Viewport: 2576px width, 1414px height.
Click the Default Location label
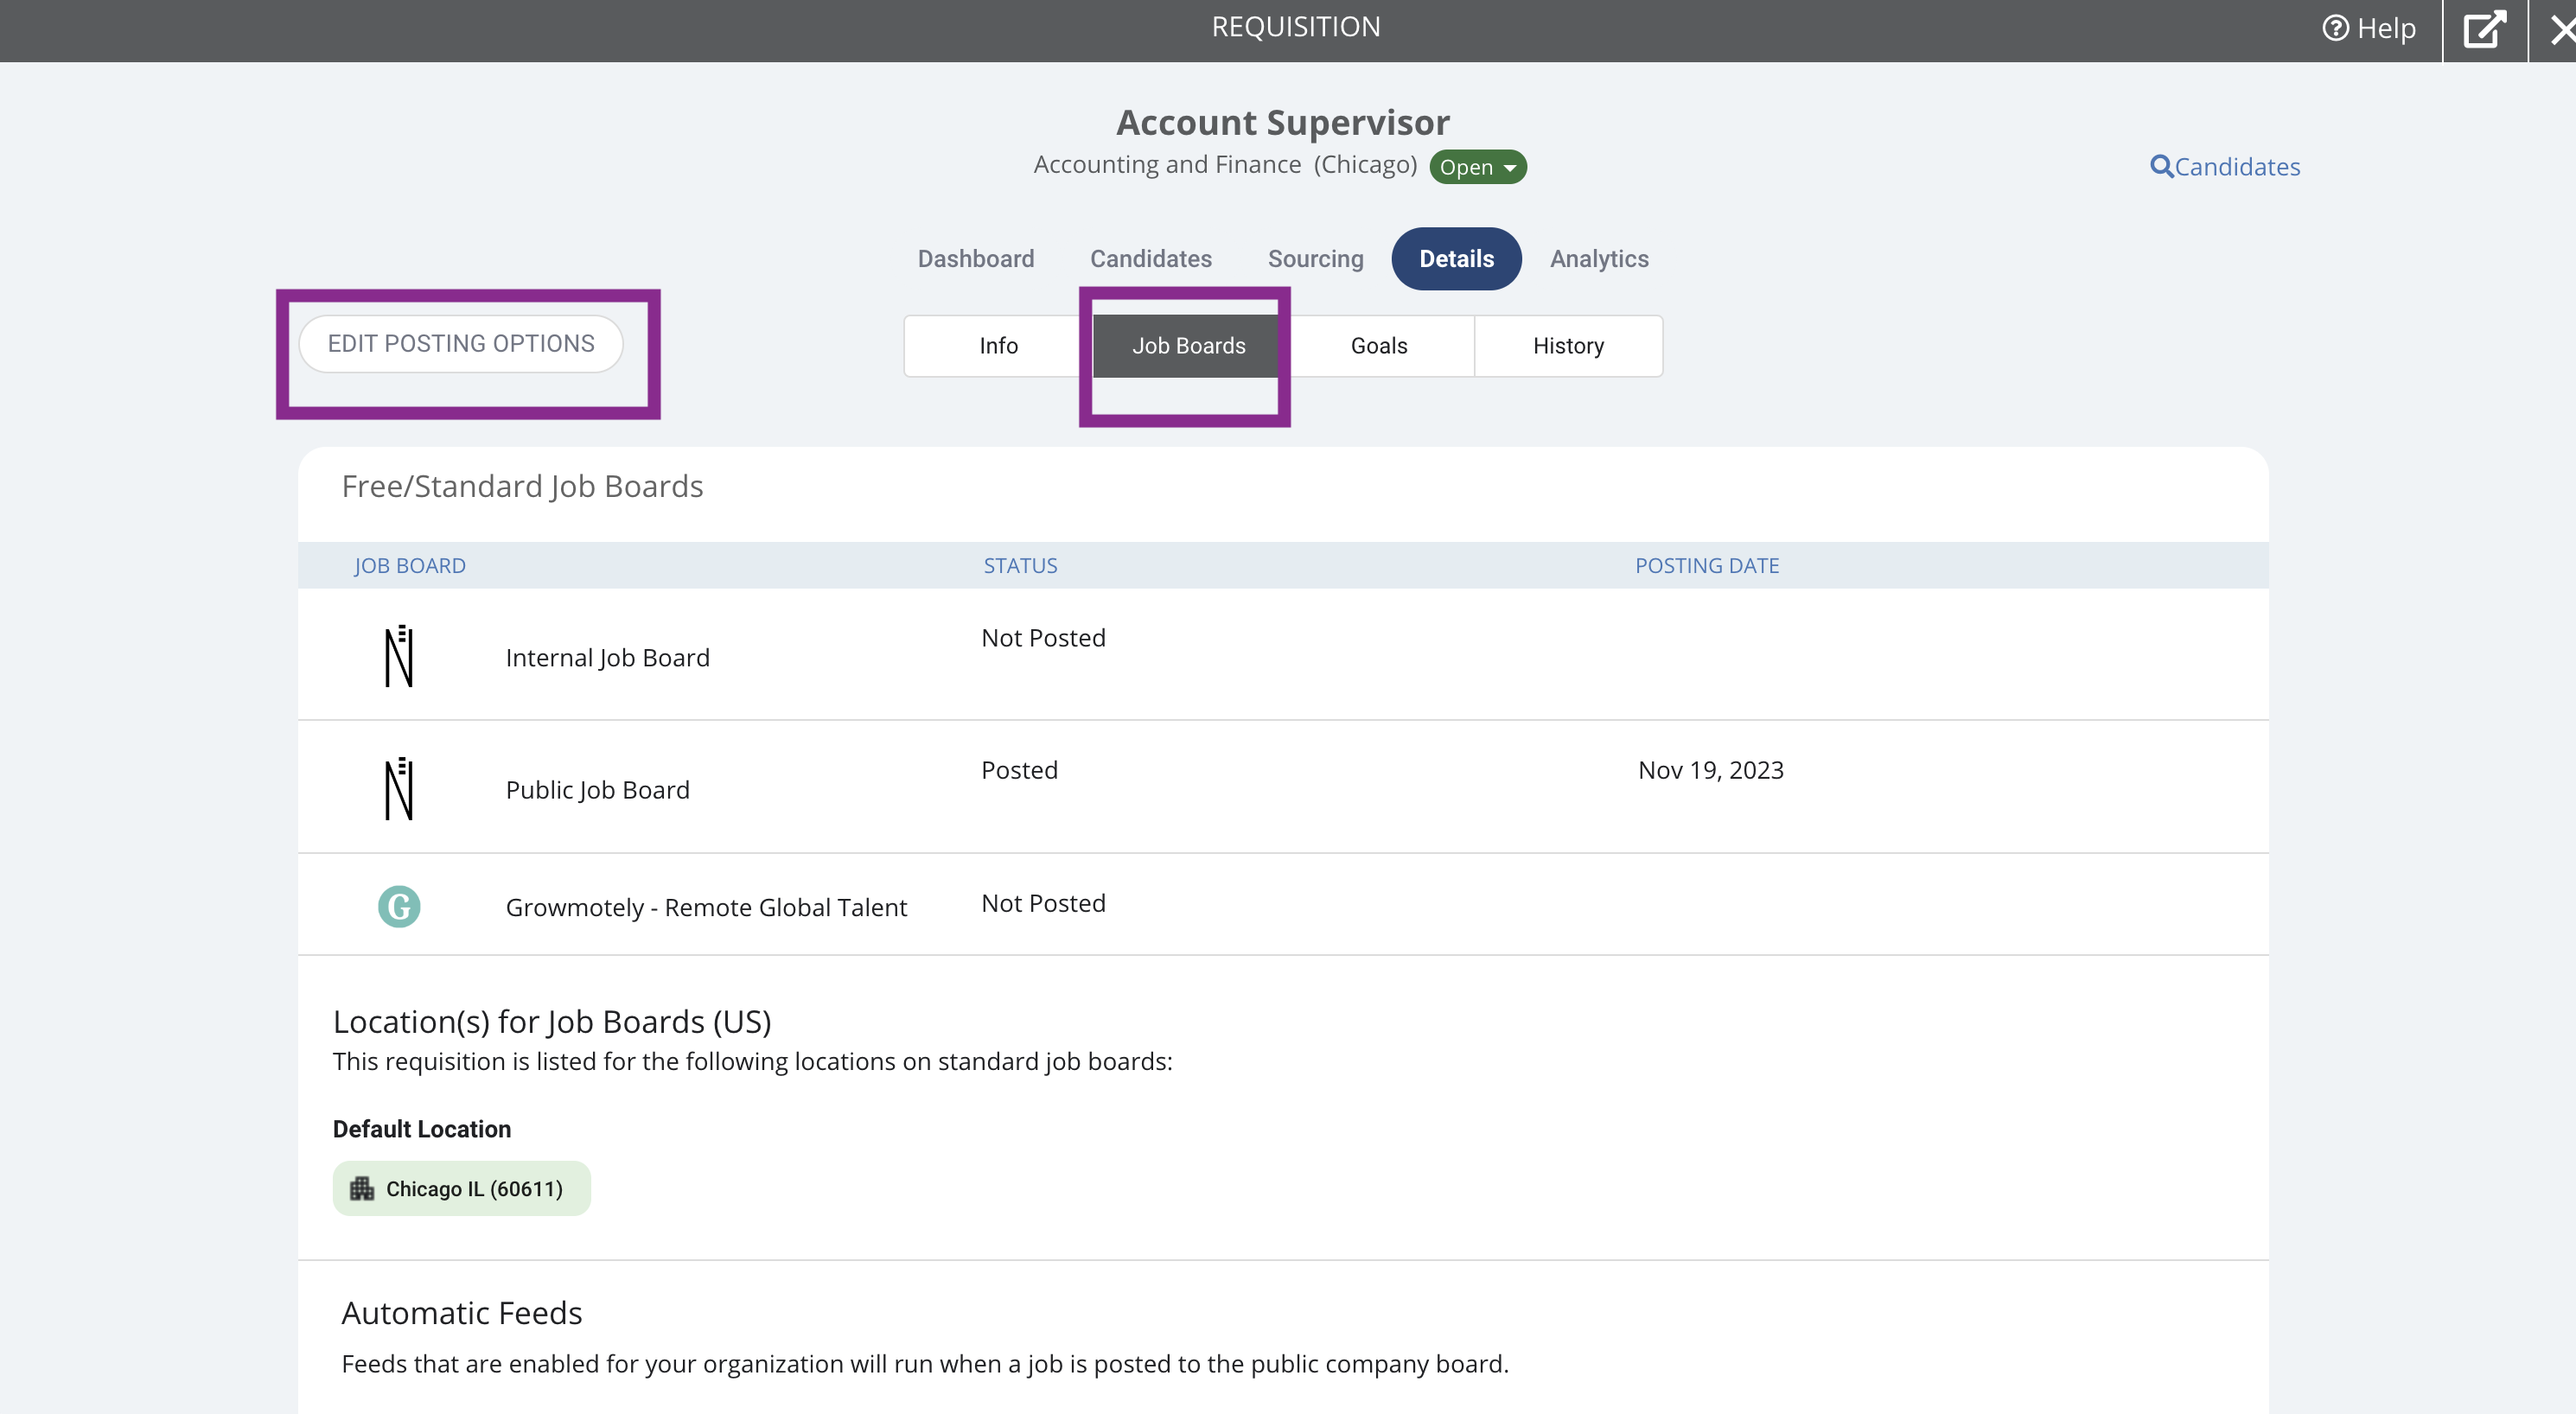[x=422, y=1129]
